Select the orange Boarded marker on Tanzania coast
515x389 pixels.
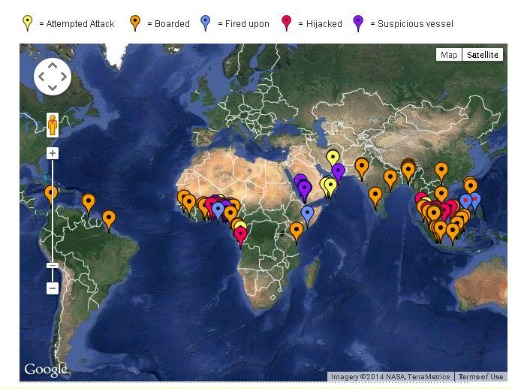point(296,232)
